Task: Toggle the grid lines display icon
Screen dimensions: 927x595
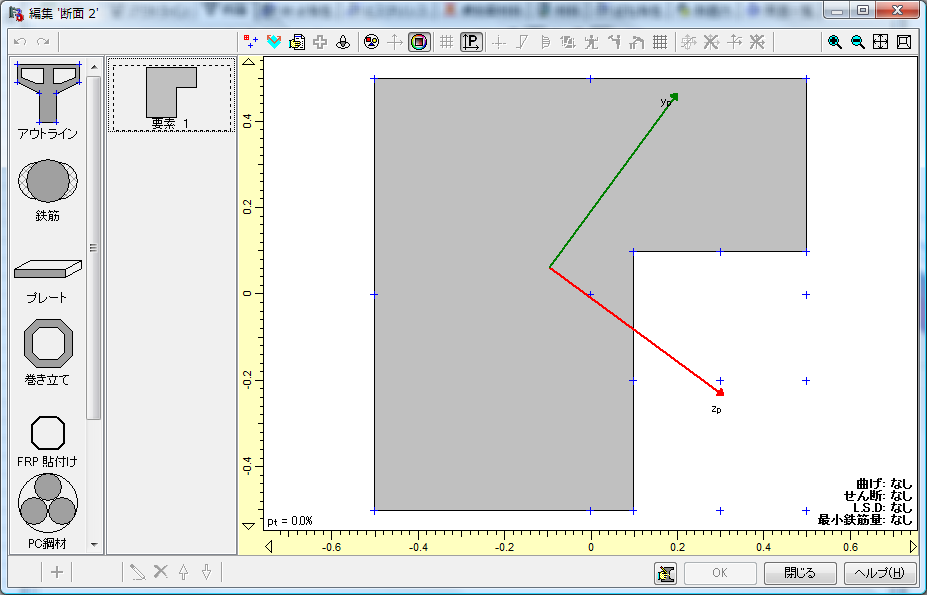Action: point(446,42)
